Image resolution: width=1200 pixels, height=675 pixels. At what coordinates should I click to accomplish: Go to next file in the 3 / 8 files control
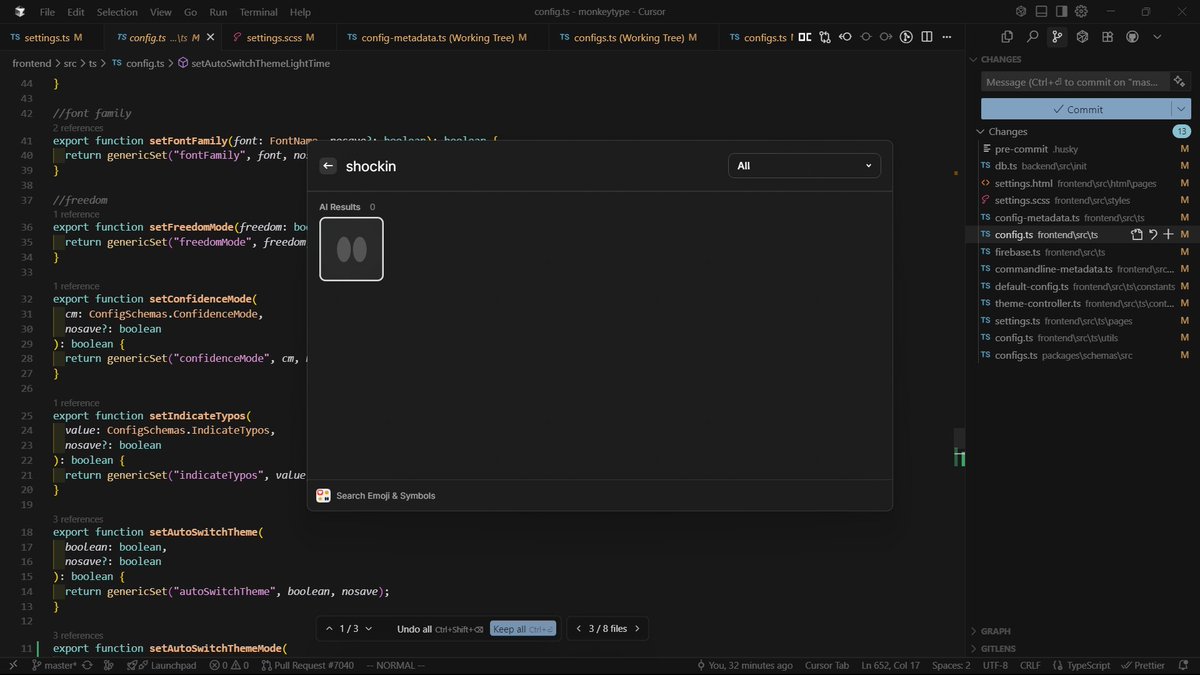click(638, 629)
